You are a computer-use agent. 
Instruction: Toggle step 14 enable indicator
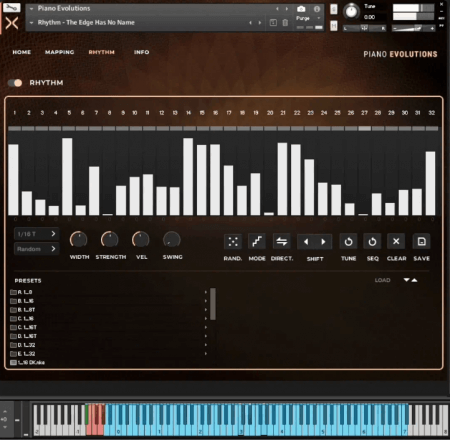[190, 128]
